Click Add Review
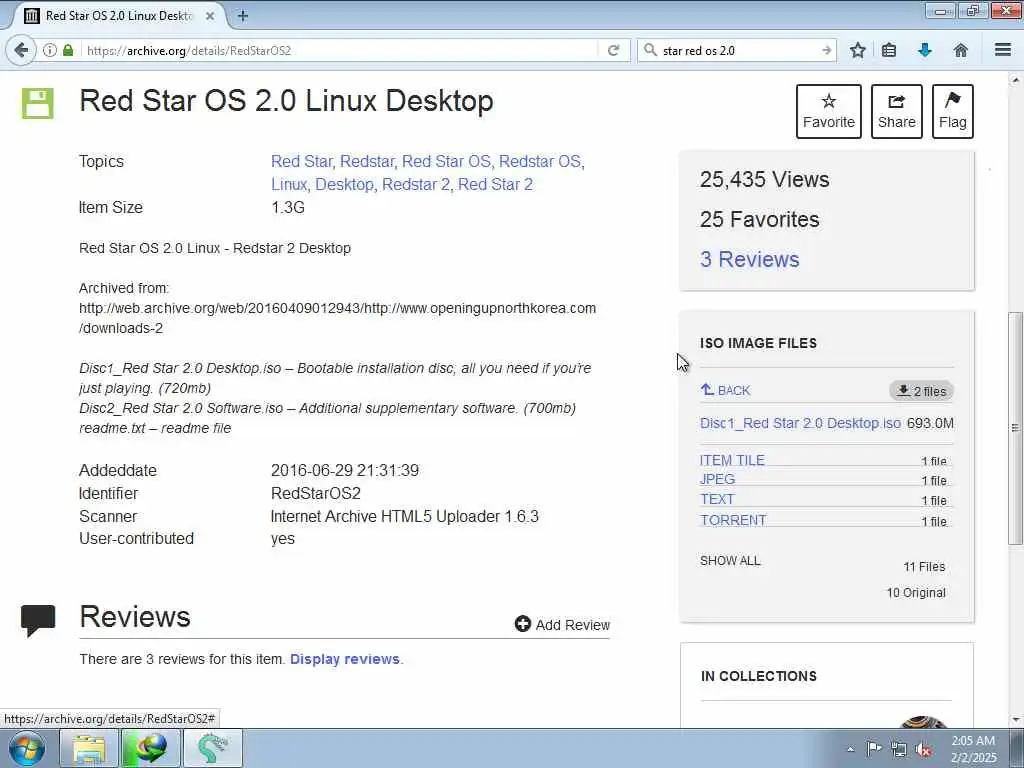This screenshot has height=768, width=1024. pyautogui.click(x=562, y=624)
